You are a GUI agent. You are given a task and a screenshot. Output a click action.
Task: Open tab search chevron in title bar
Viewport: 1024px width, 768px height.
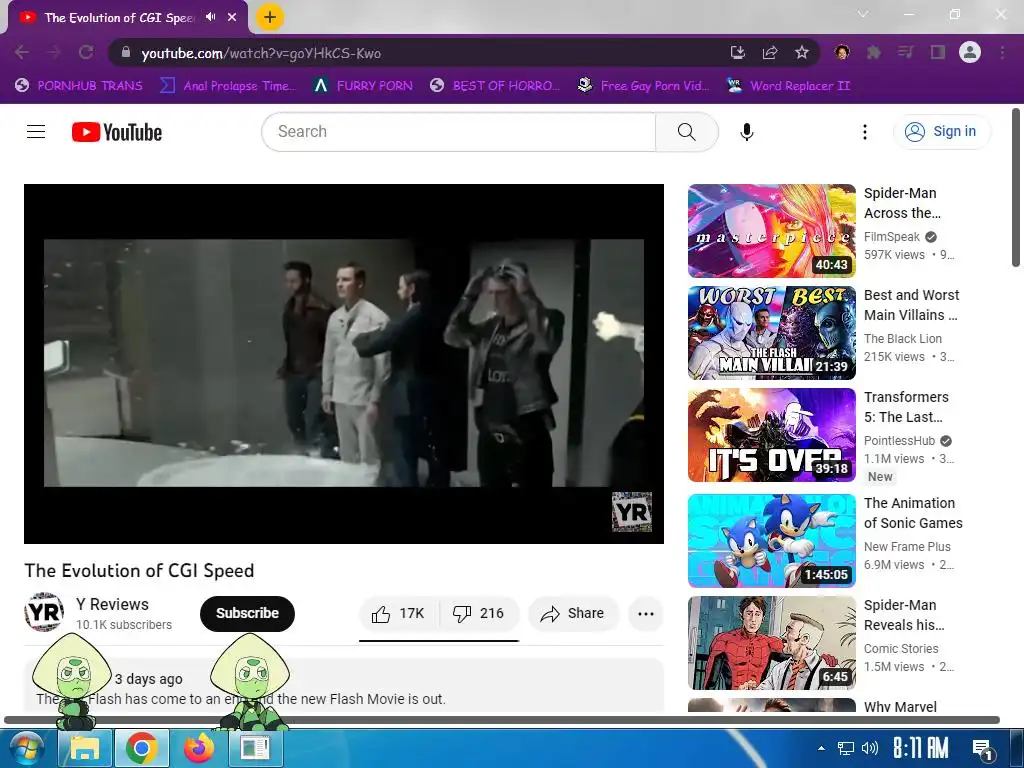point(863,14)
